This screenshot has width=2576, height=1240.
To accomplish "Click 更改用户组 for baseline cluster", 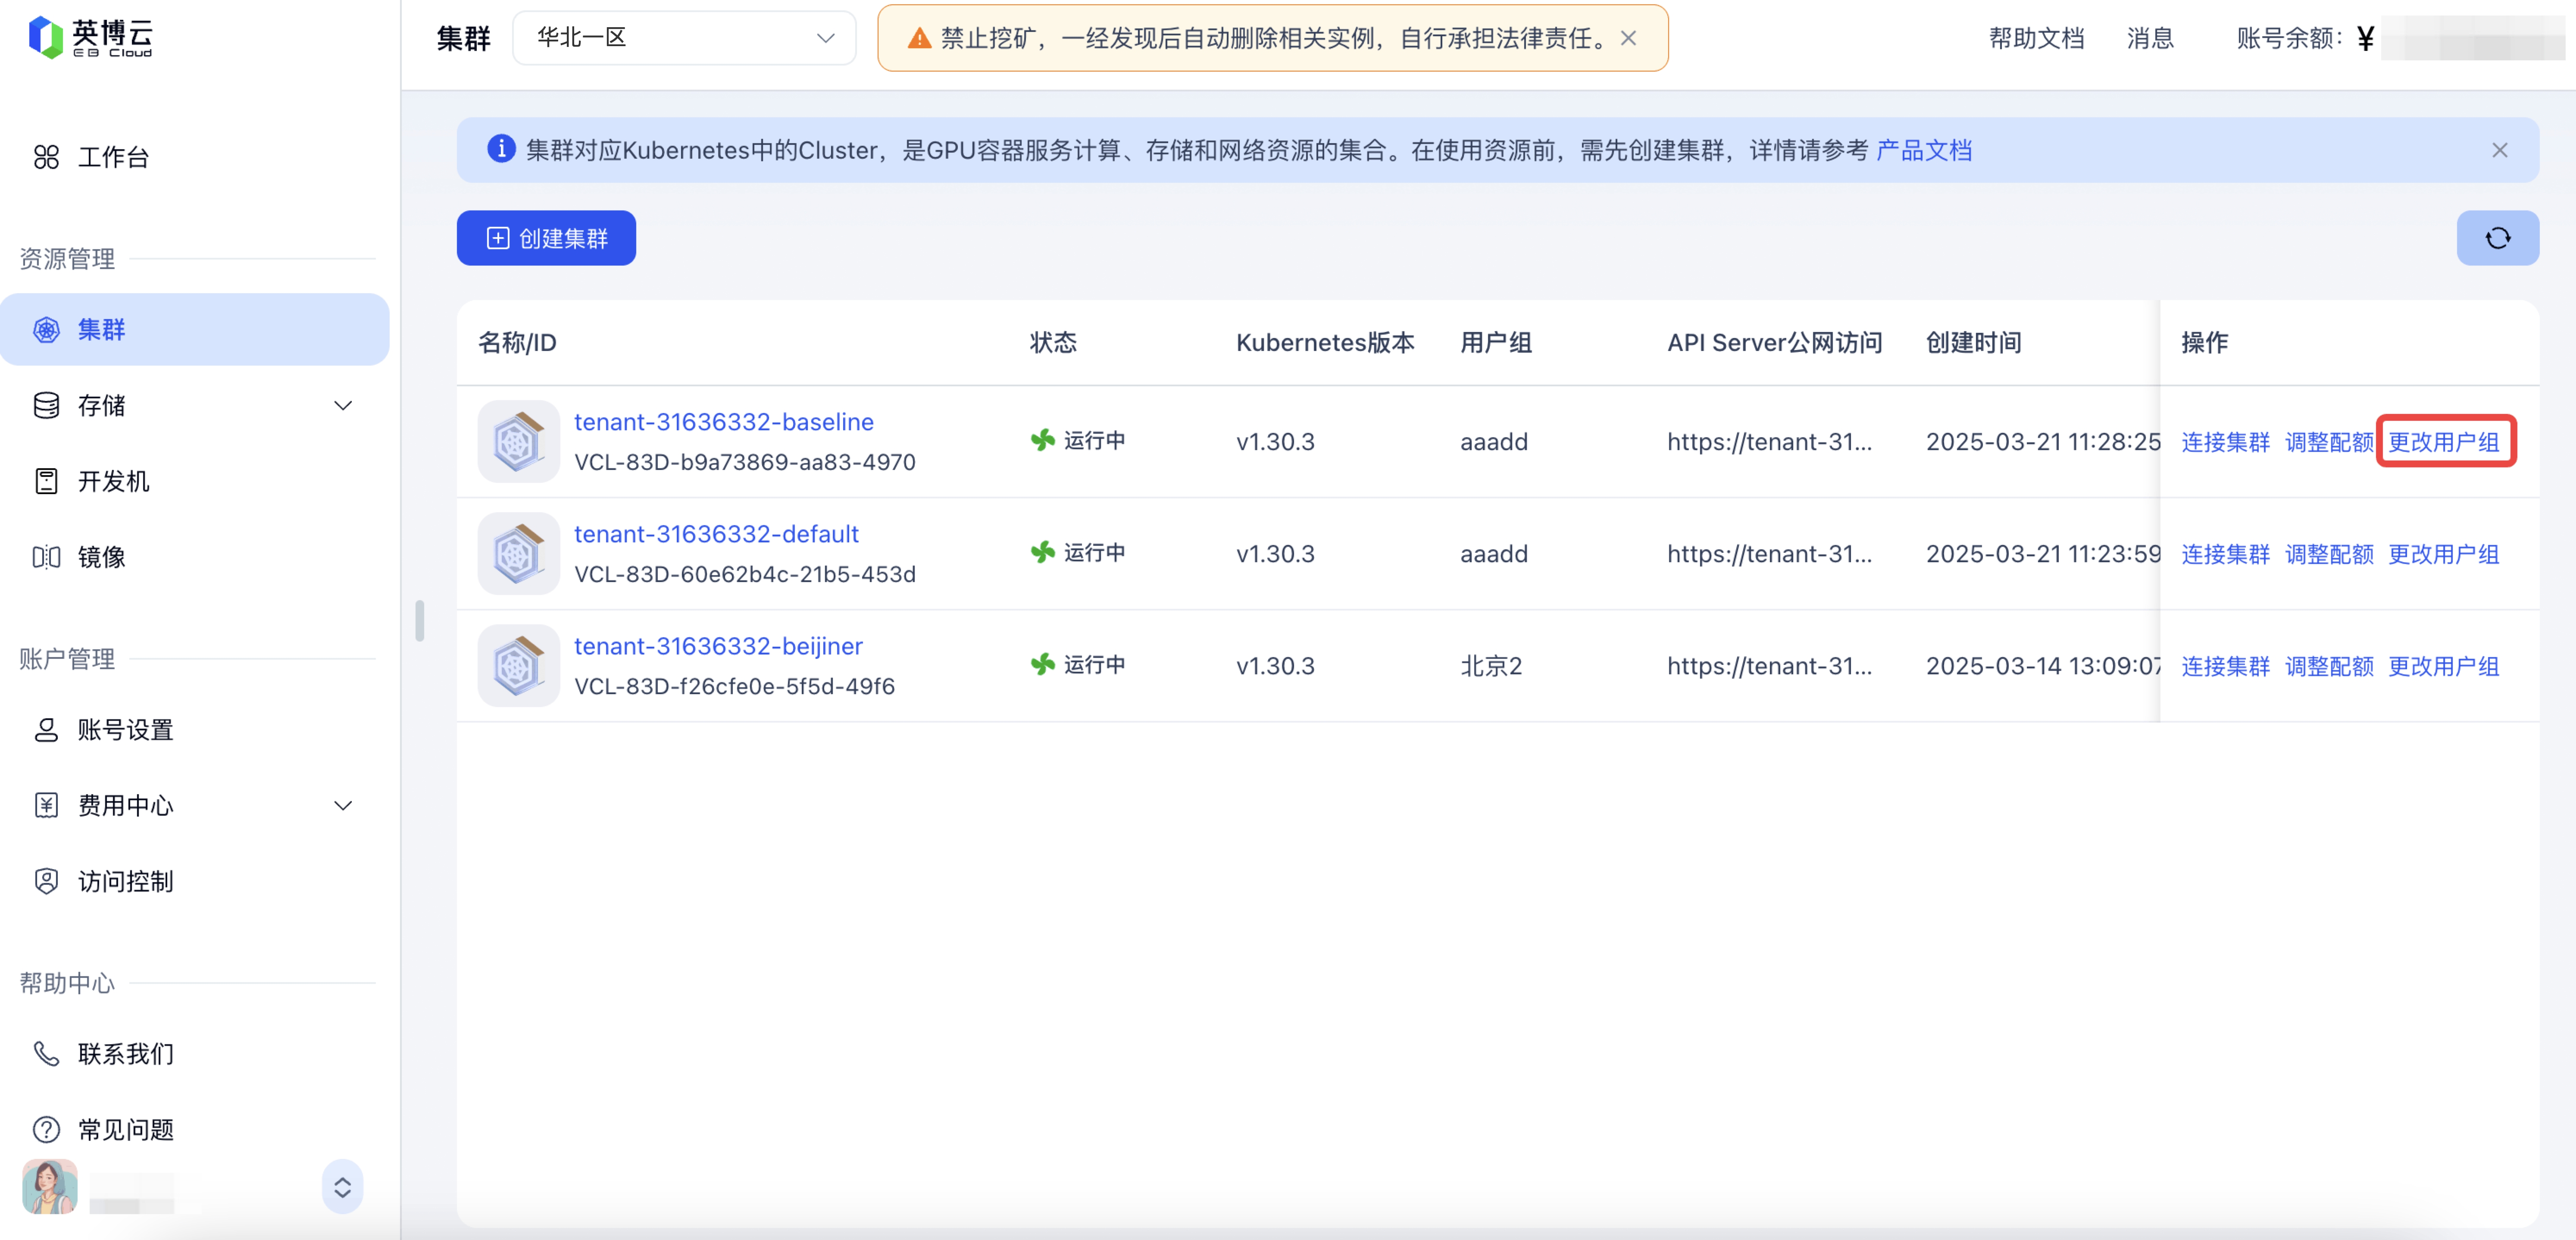I will tap(2444, 441).
